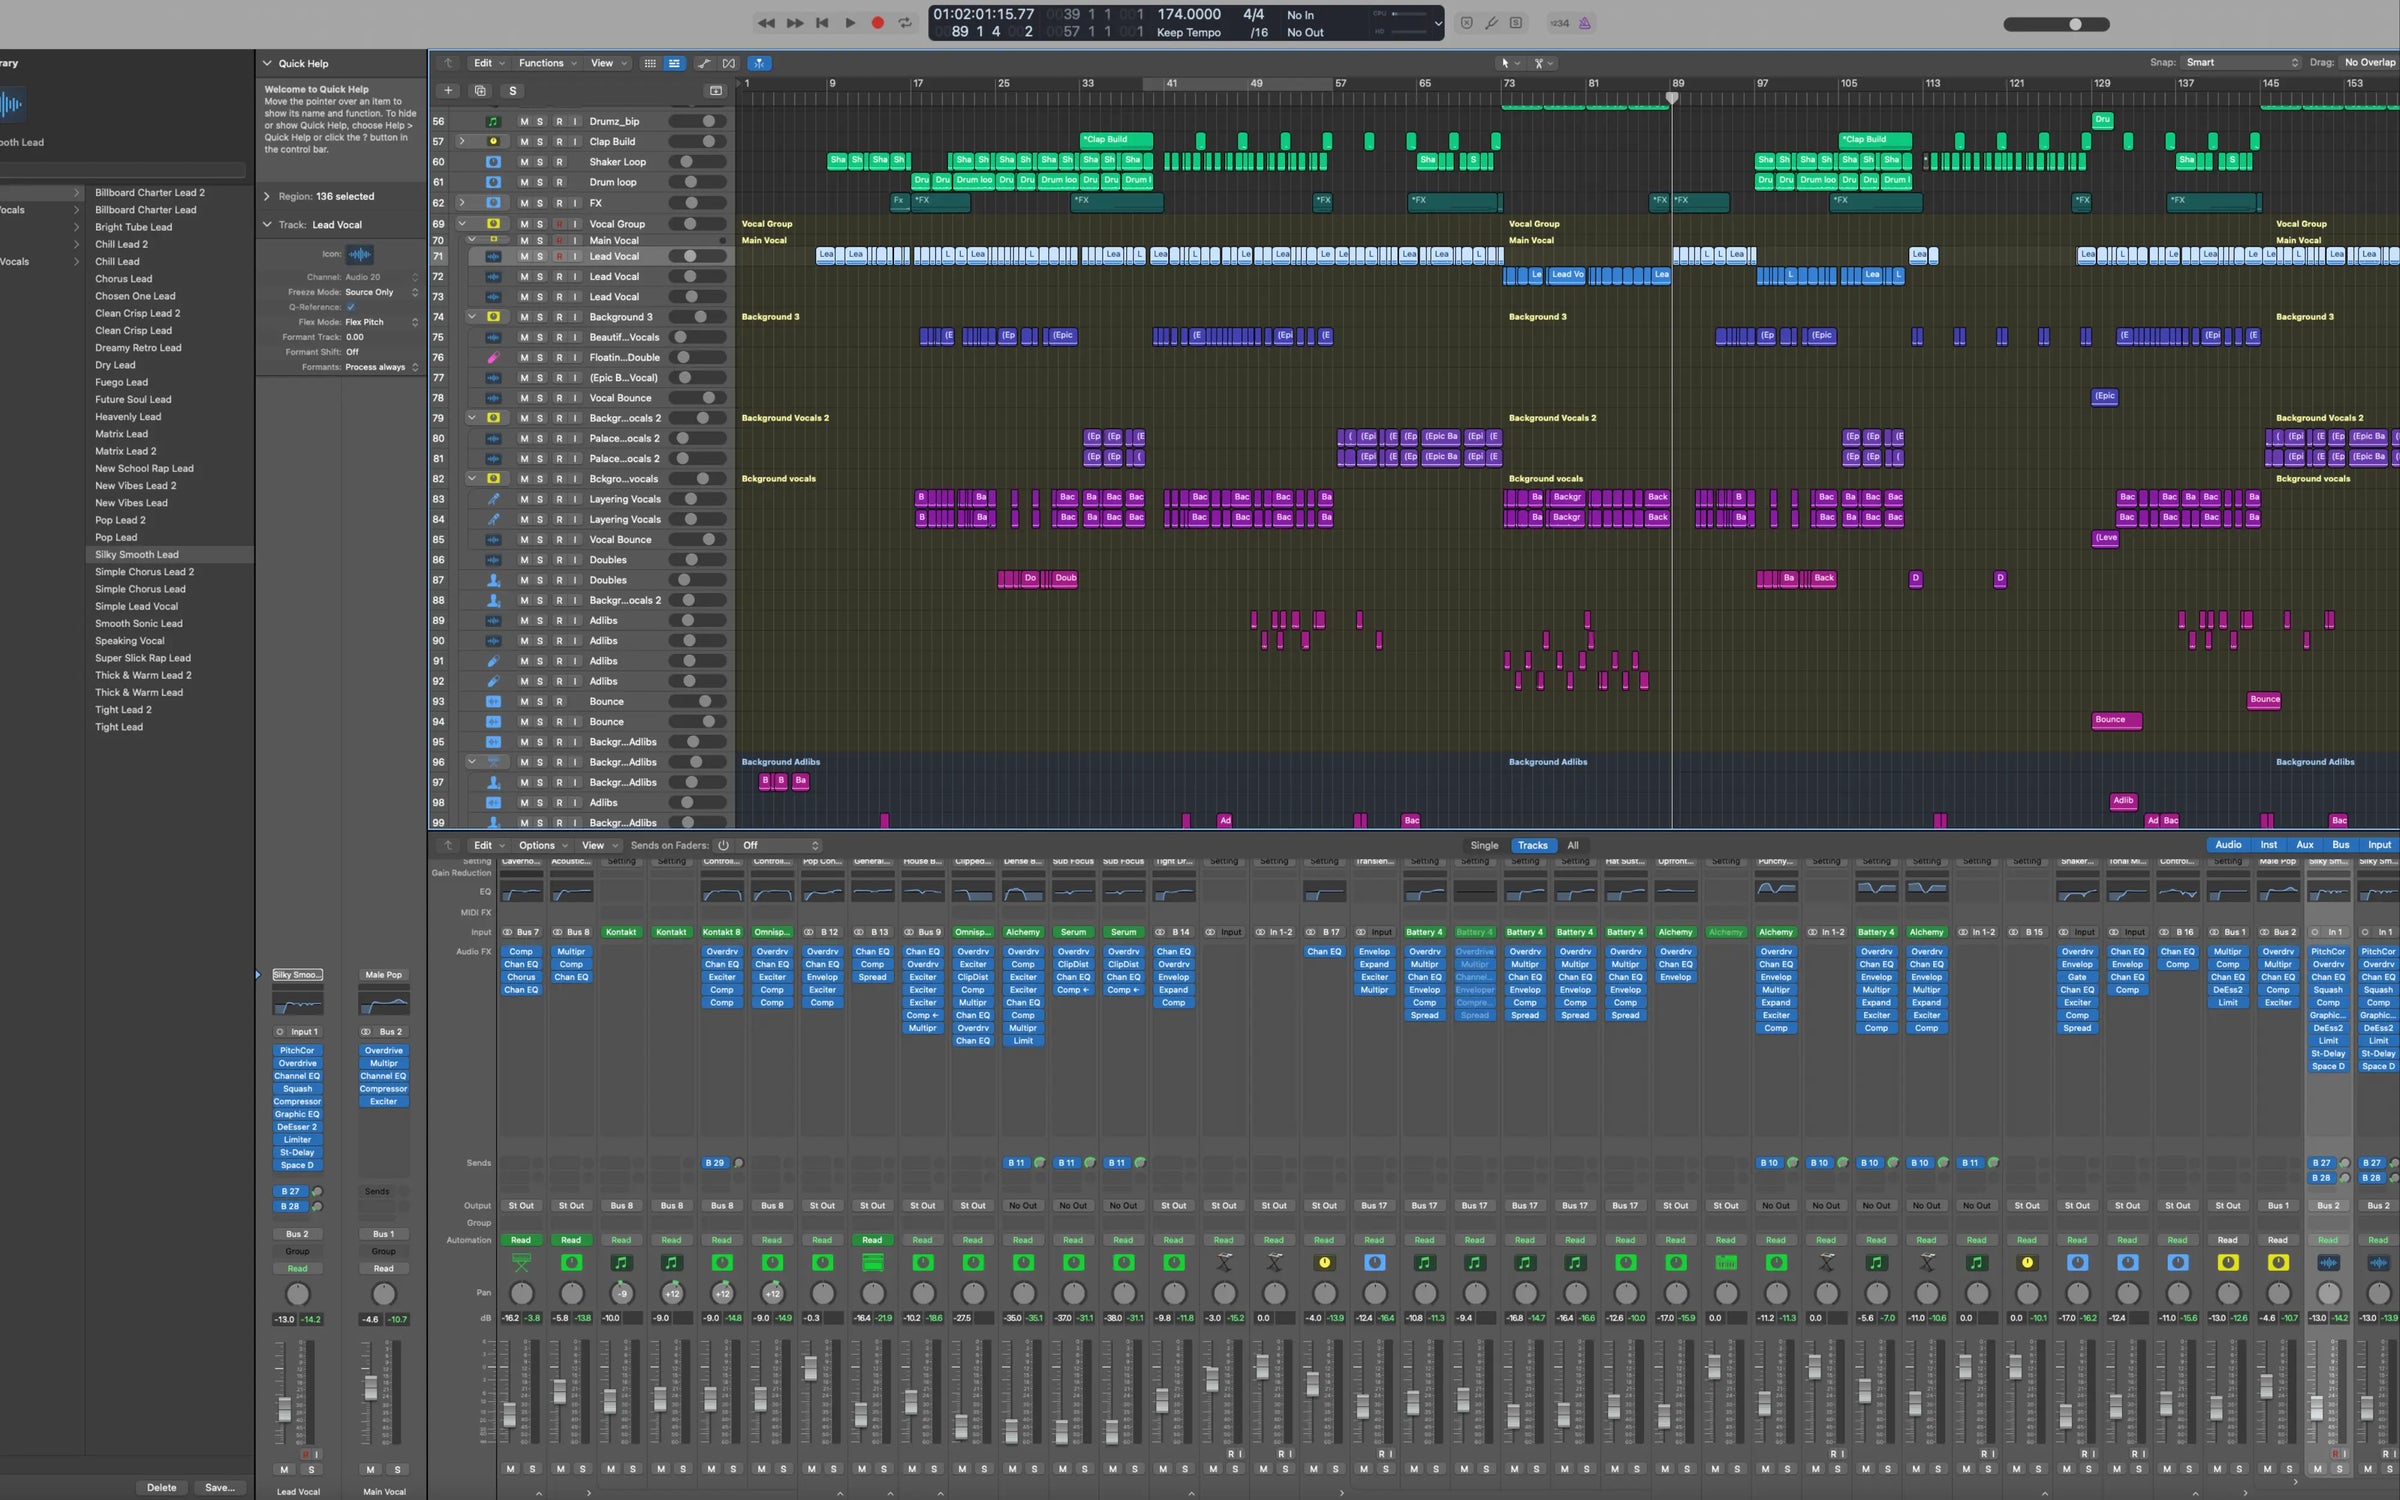The image size is (2400, 1500).
Task: Click the Show Automation icon in toolbar
Action: click(x=704, y=63)
